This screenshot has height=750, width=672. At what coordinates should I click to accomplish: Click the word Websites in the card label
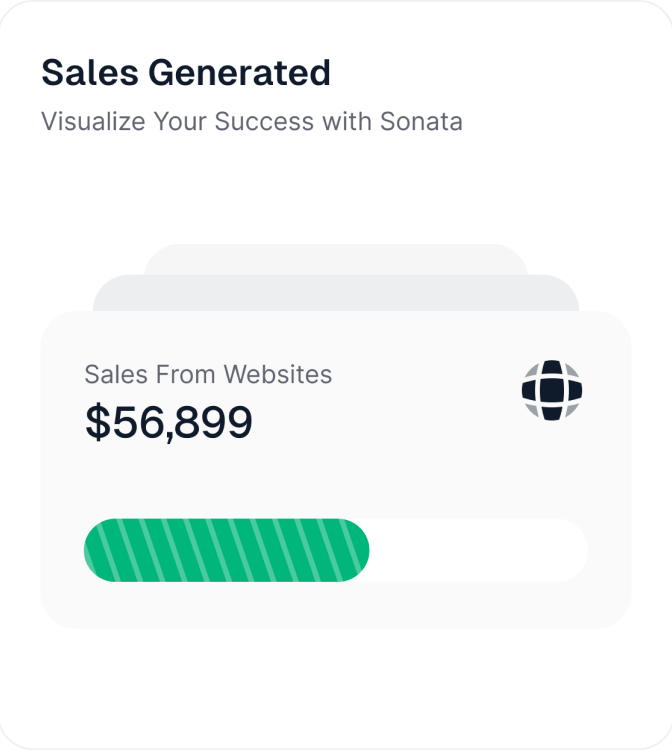point(278,374)
